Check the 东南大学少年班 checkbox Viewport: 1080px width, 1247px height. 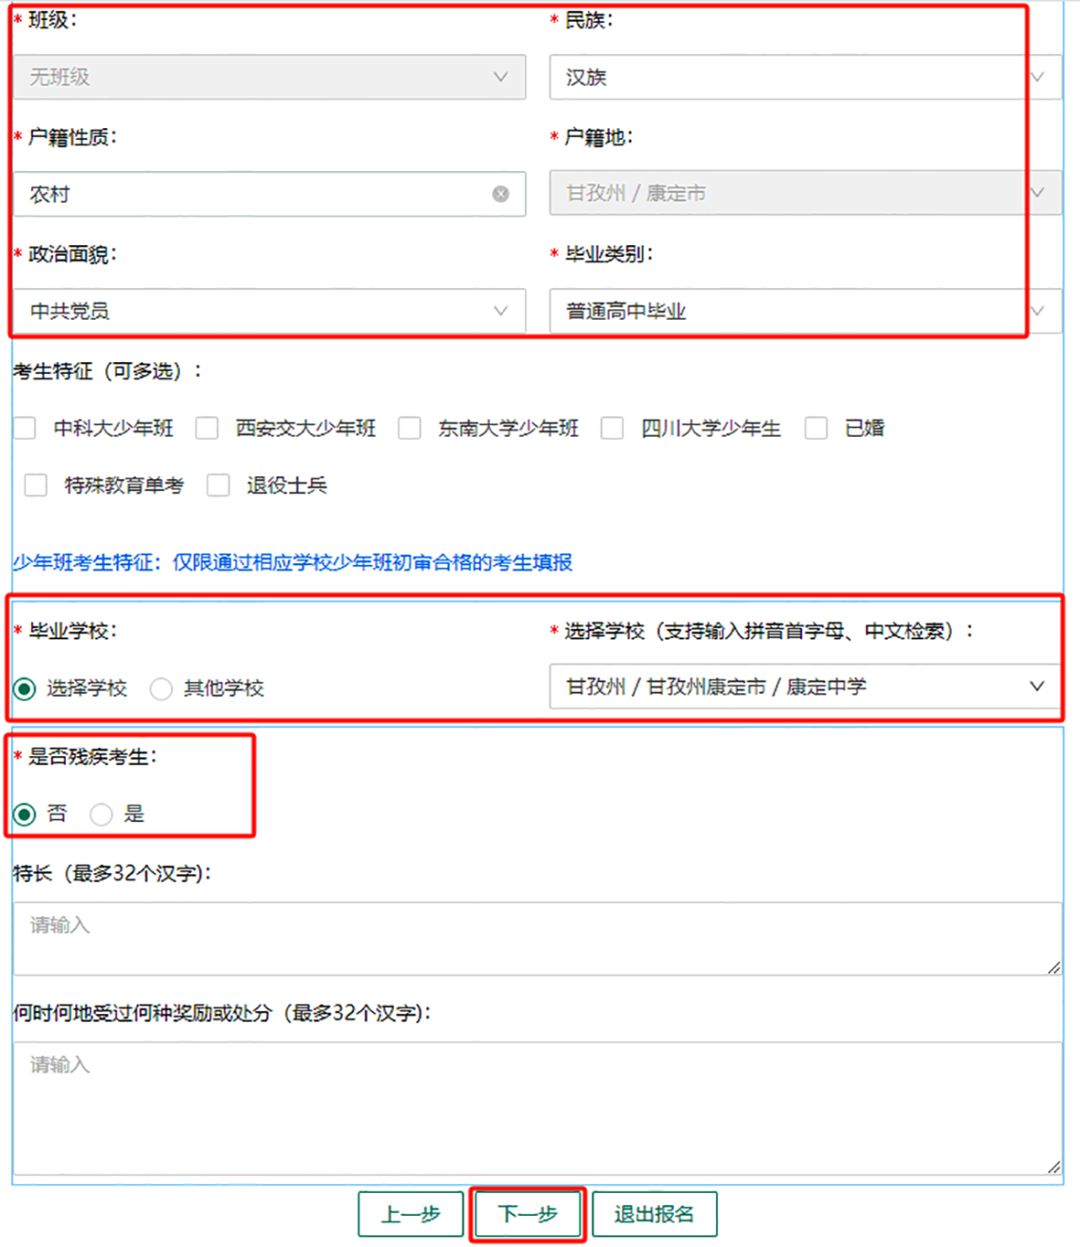tap(410, 428)
